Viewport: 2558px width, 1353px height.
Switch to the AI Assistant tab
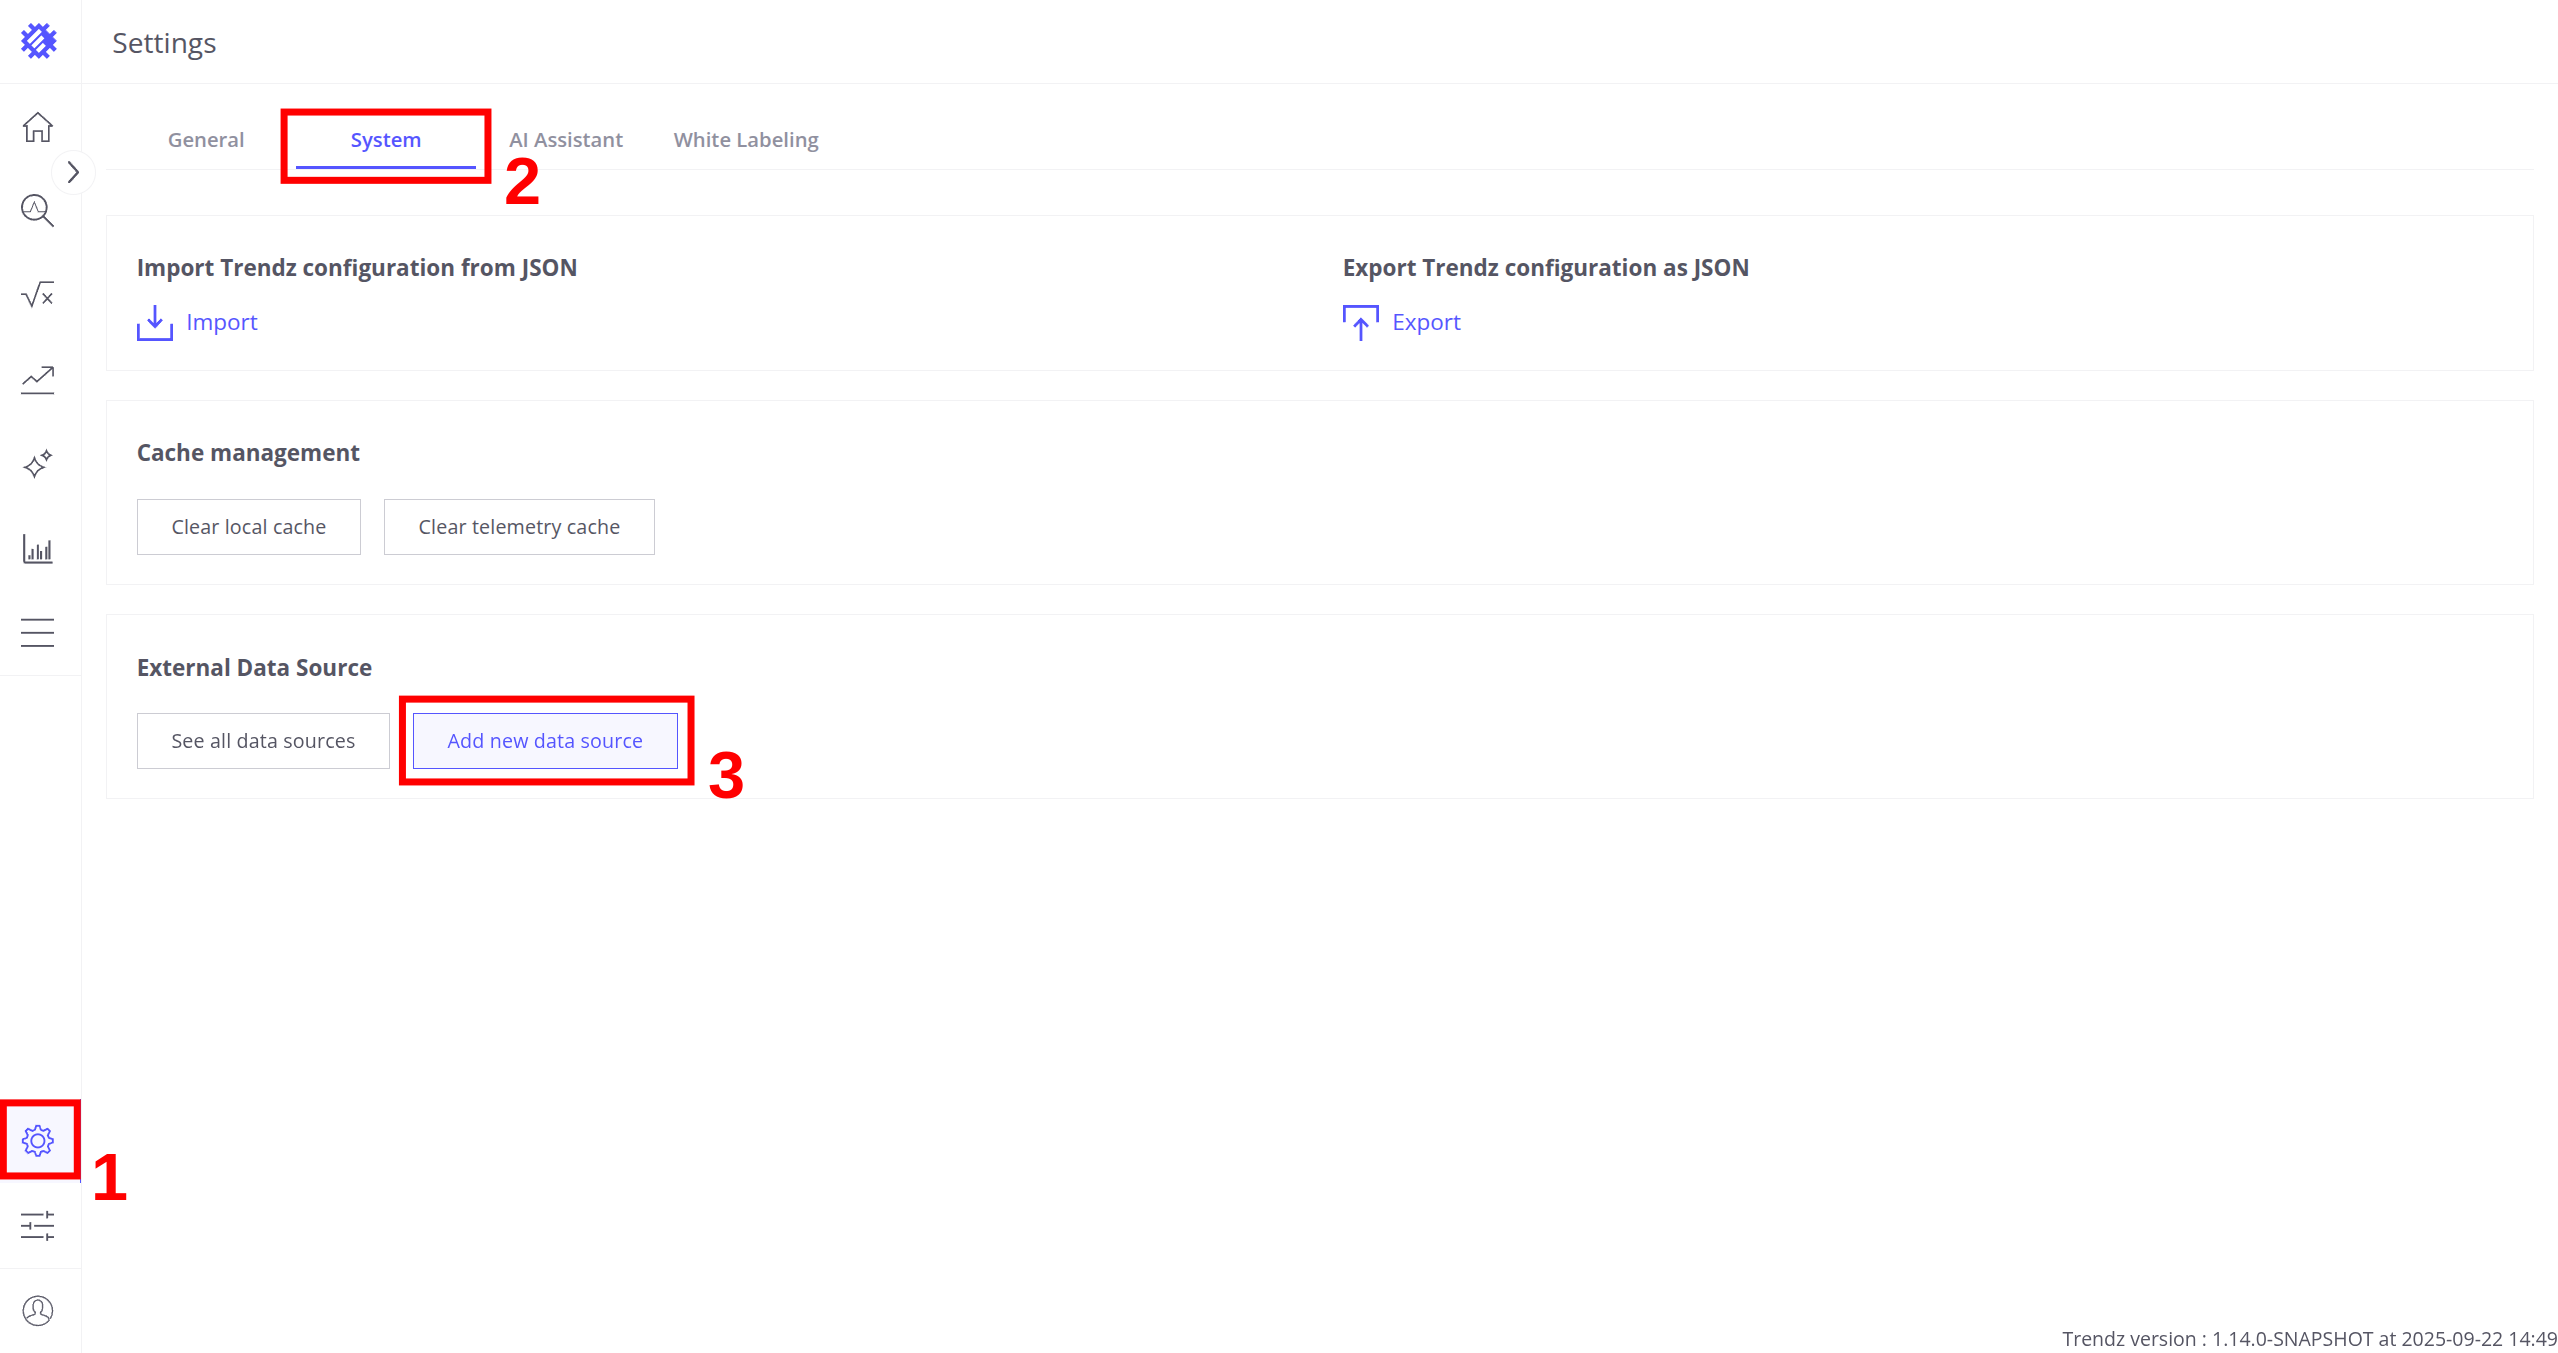(x=565, y=140)
